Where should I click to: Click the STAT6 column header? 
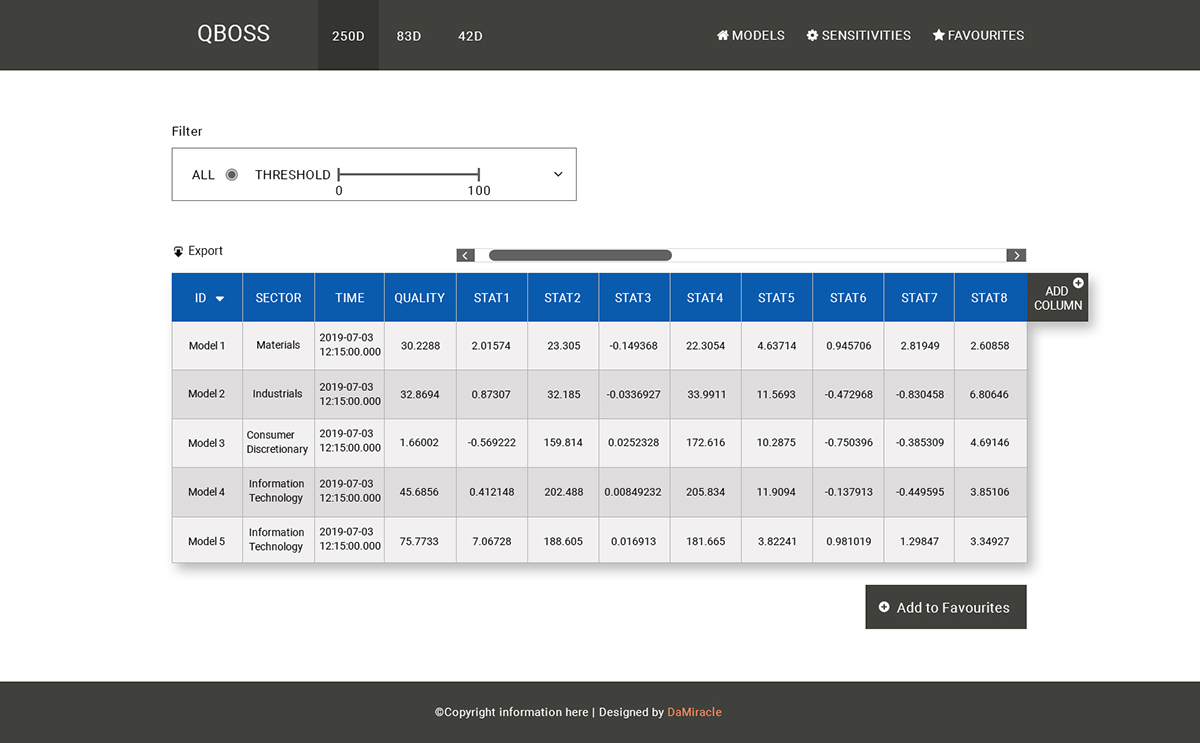tap(848, 298)
